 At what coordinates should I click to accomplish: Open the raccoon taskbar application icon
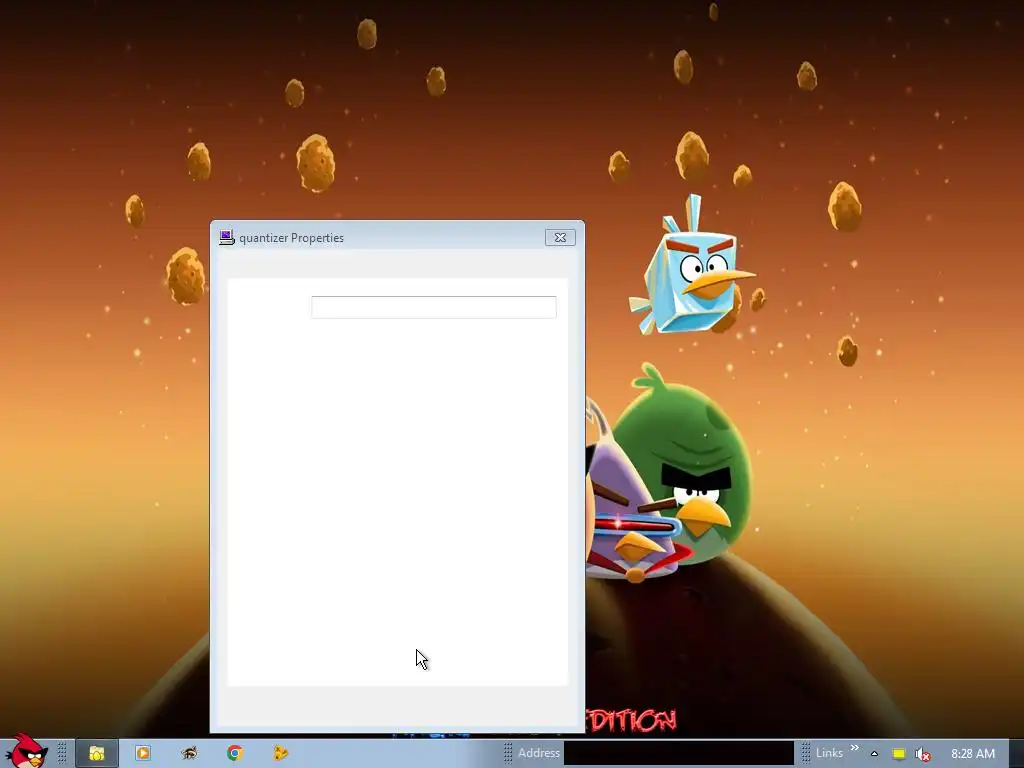189,753
